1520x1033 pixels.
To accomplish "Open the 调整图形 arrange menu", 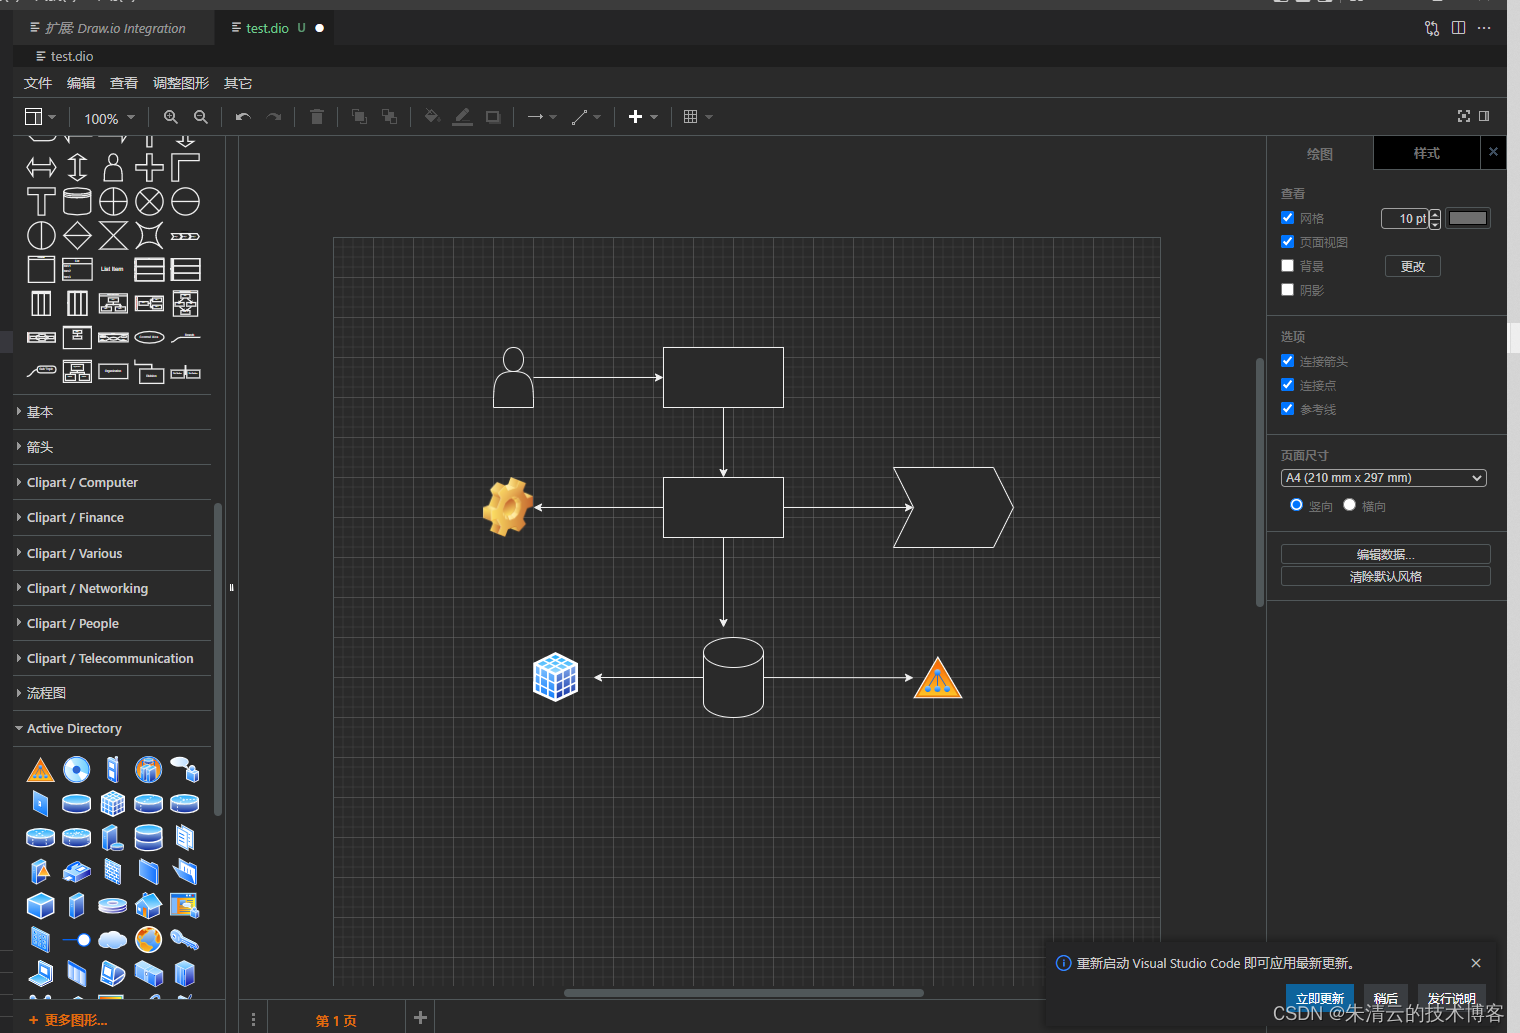I will pyautogui.click(x=181, y=83).
